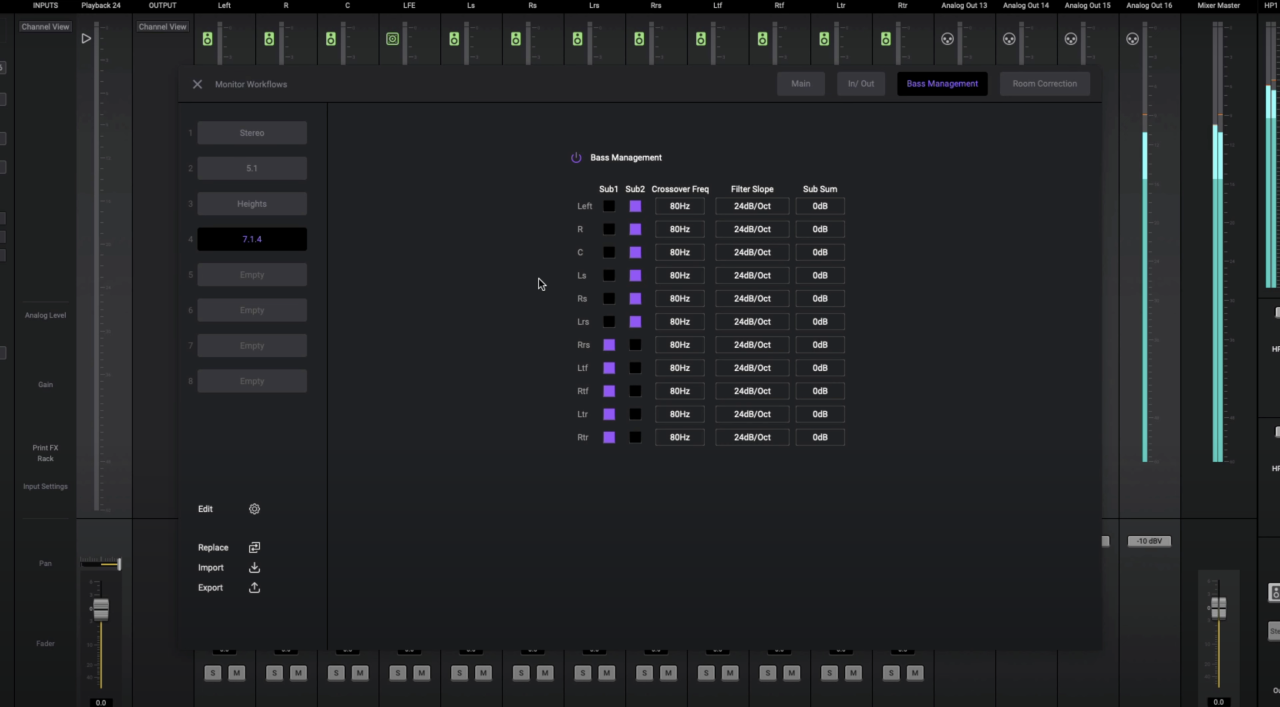This screenshot has height=707, width=1280.
Task: Switch to the In/ Out tab
Action: pyautogui.click(x=861, y=84)
